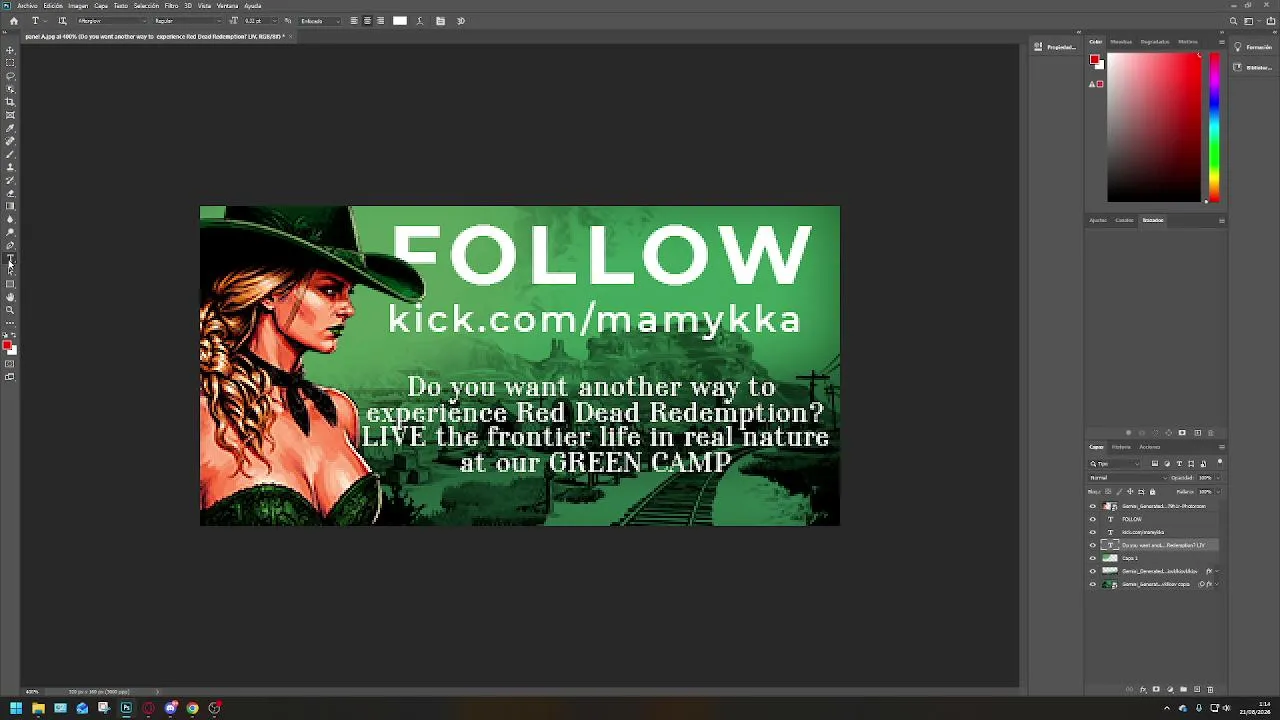Select the Clone Stamp tool
This screenshot has width=1280, height=720.
click(10, 167)
